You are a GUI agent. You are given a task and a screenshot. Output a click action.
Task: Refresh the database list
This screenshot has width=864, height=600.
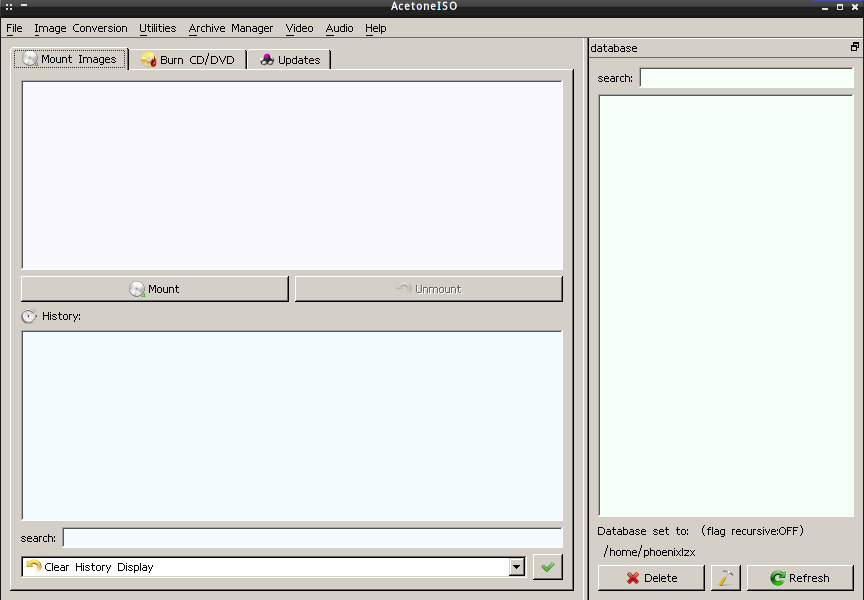tap(800, 578)
